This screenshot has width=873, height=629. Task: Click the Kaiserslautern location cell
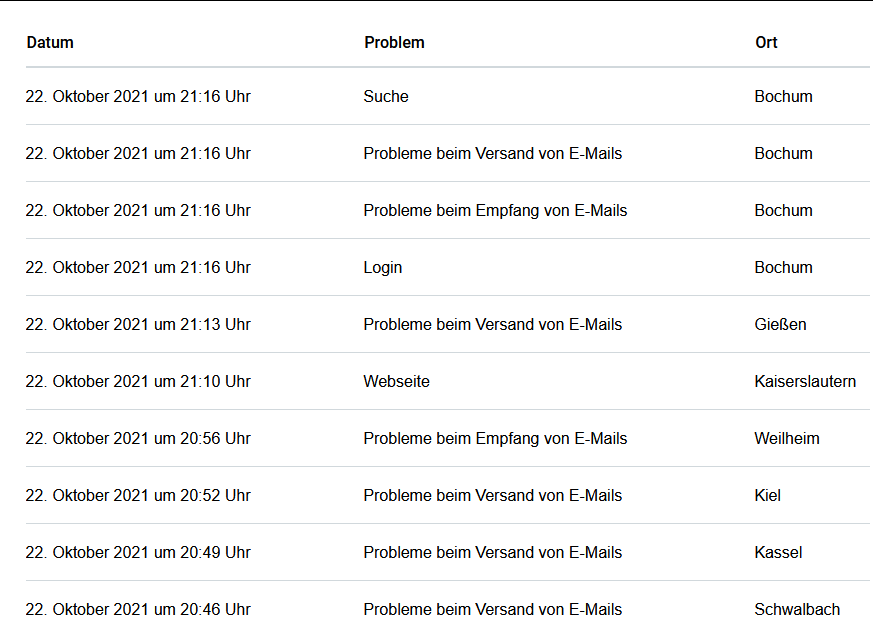(x=805, y=382)
